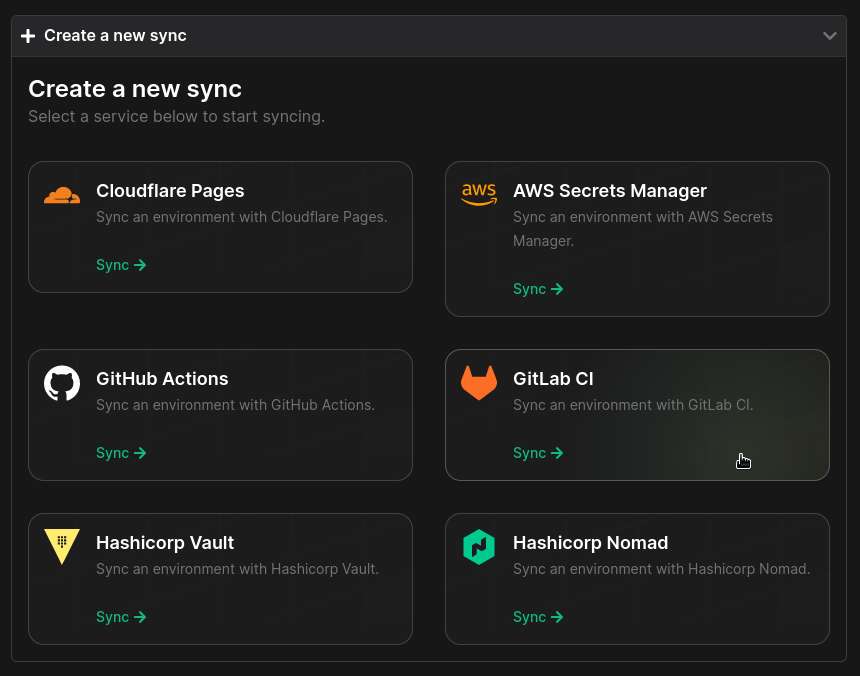The image size is (860, 676).
Task: Click the AWS Secrets Manager logo
Action: click(479, 195)
